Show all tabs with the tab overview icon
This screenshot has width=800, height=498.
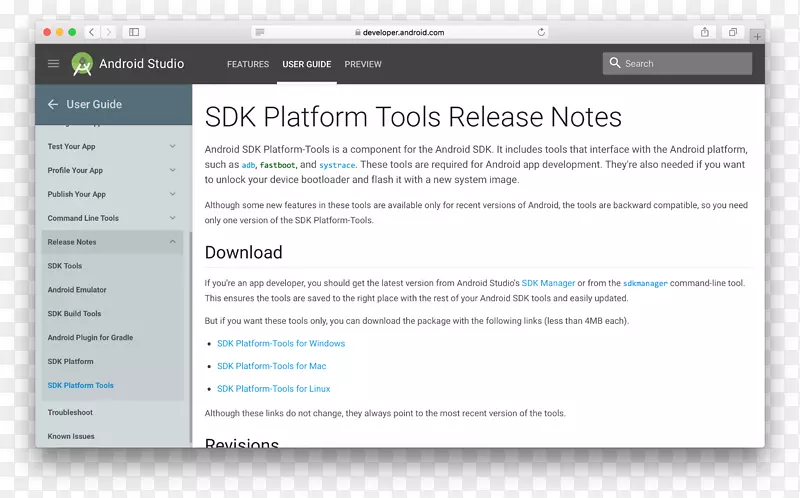click(x=733, y=32)
